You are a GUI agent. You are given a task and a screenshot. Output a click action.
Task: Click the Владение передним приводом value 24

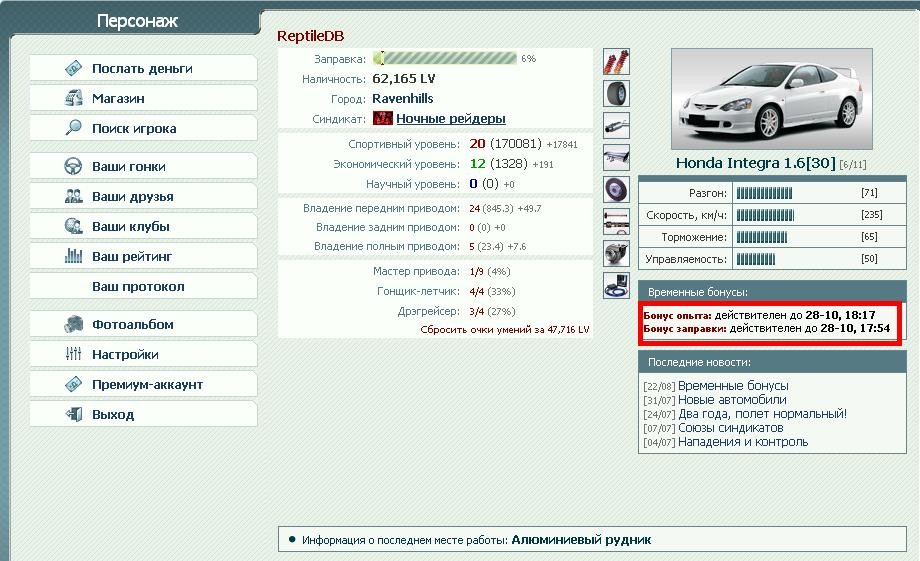(475, 208)
